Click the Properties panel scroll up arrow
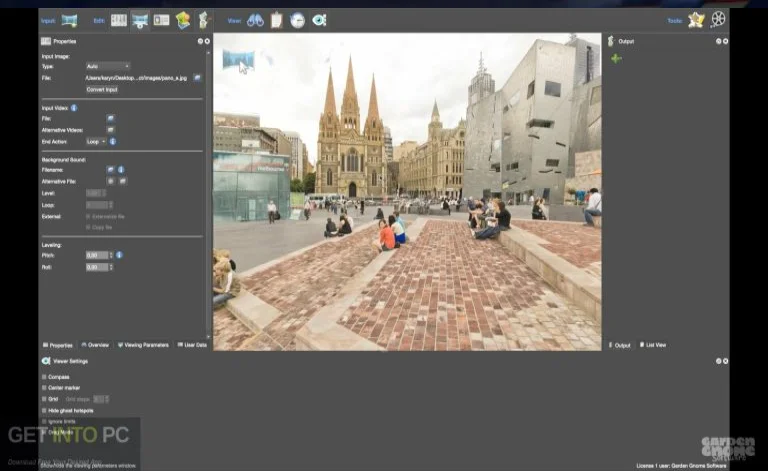 point(209,52)
